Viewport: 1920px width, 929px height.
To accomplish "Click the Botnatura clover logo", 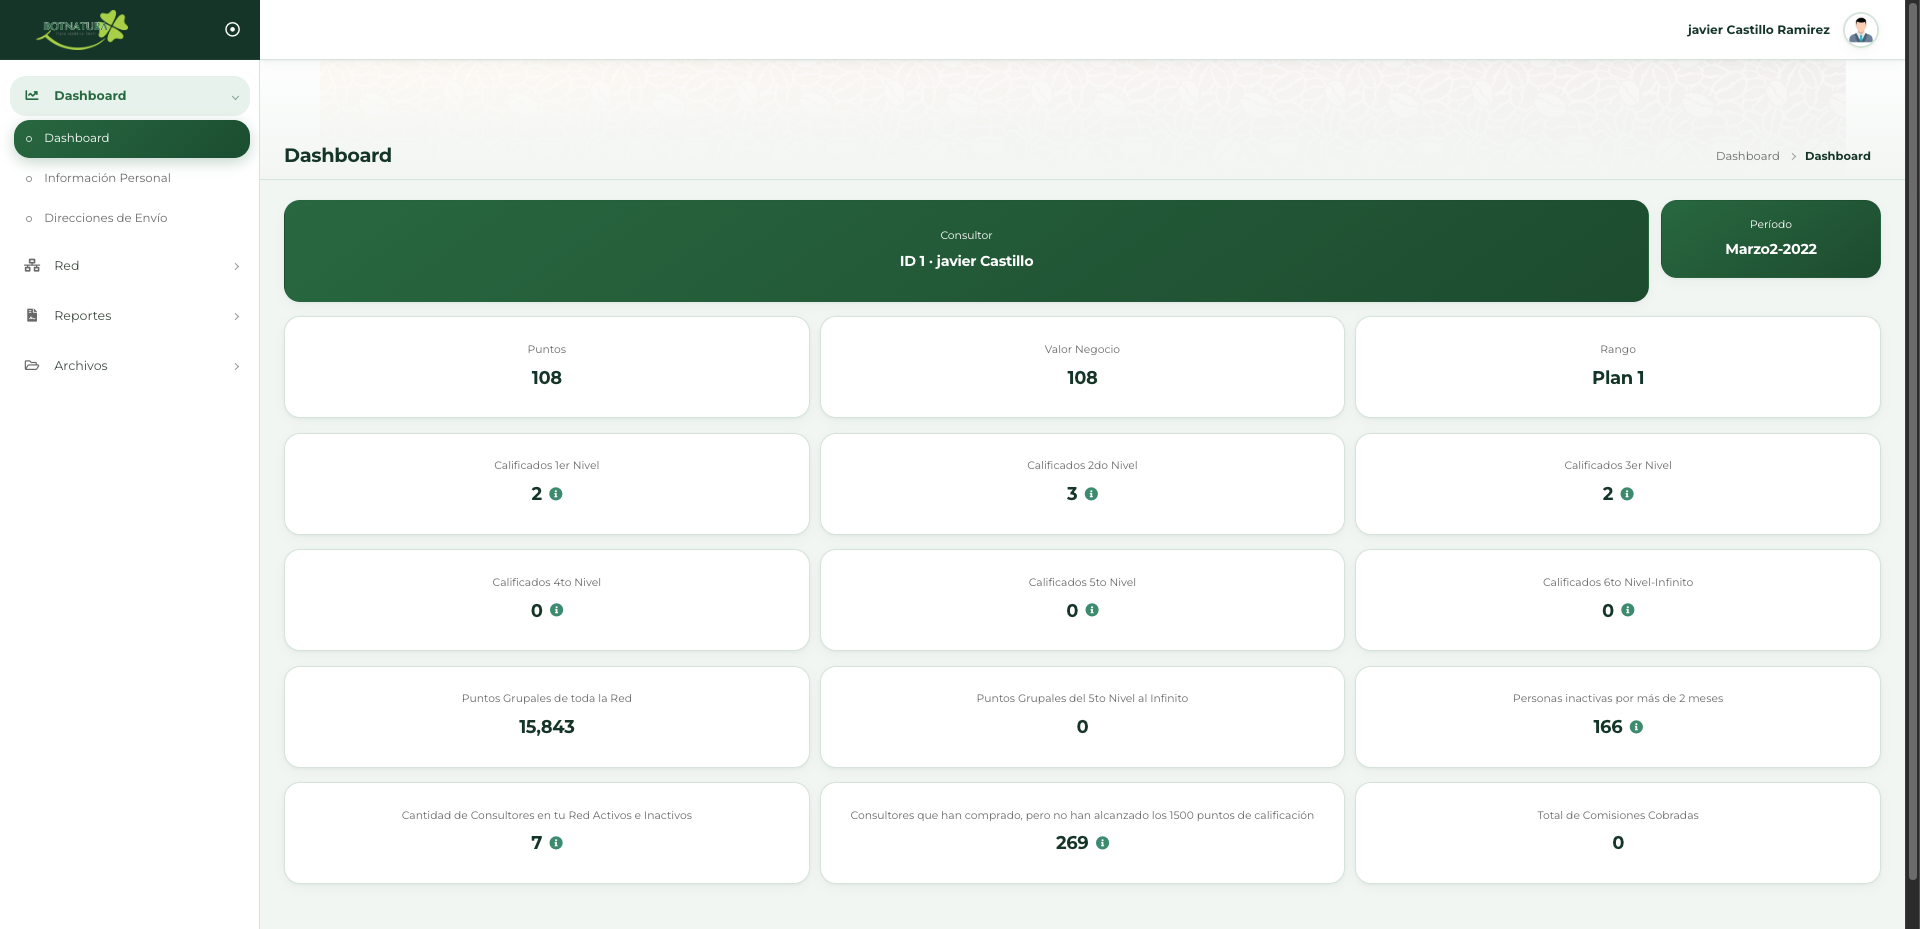I will click(82, 29).
